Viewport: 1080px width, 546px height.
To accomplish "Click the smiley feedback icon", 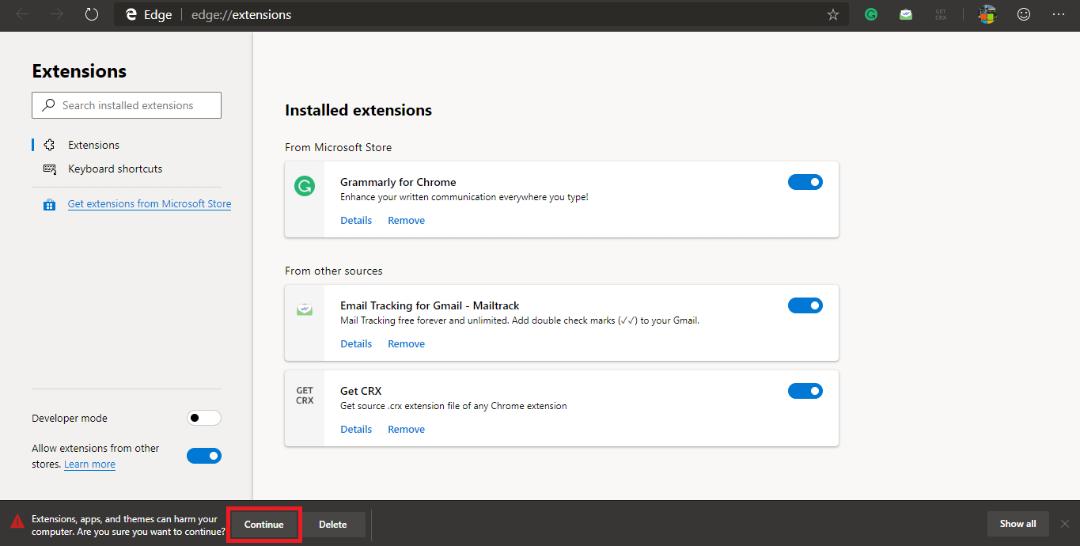I will click(x=1024, y=14).
